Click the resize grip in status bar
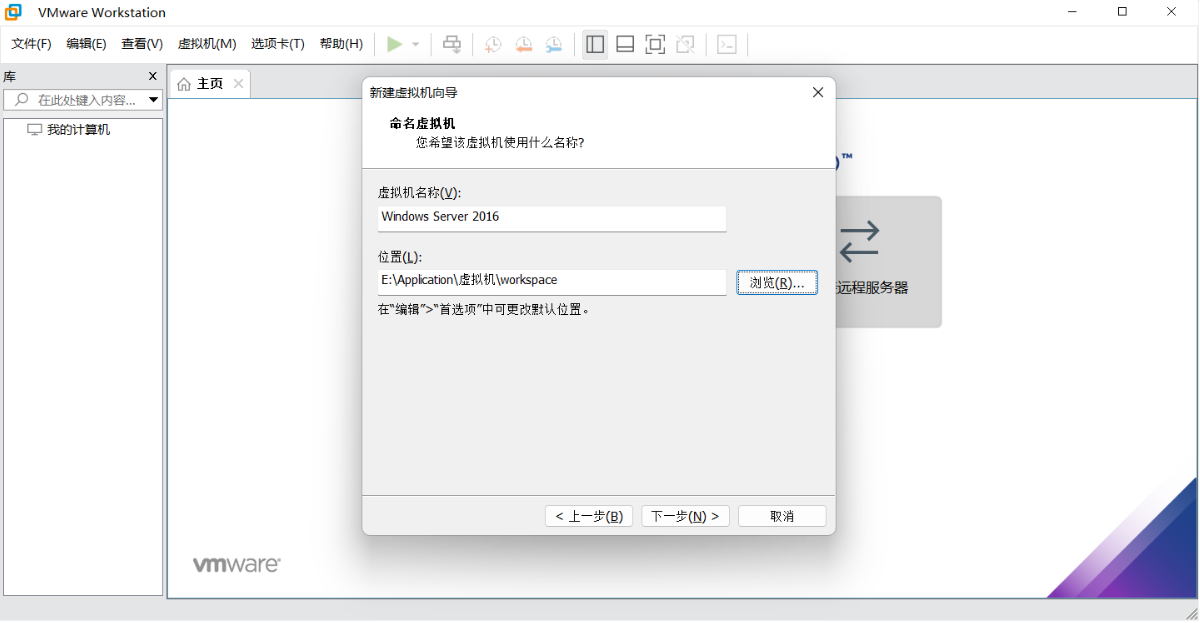 click(1191, 614)
